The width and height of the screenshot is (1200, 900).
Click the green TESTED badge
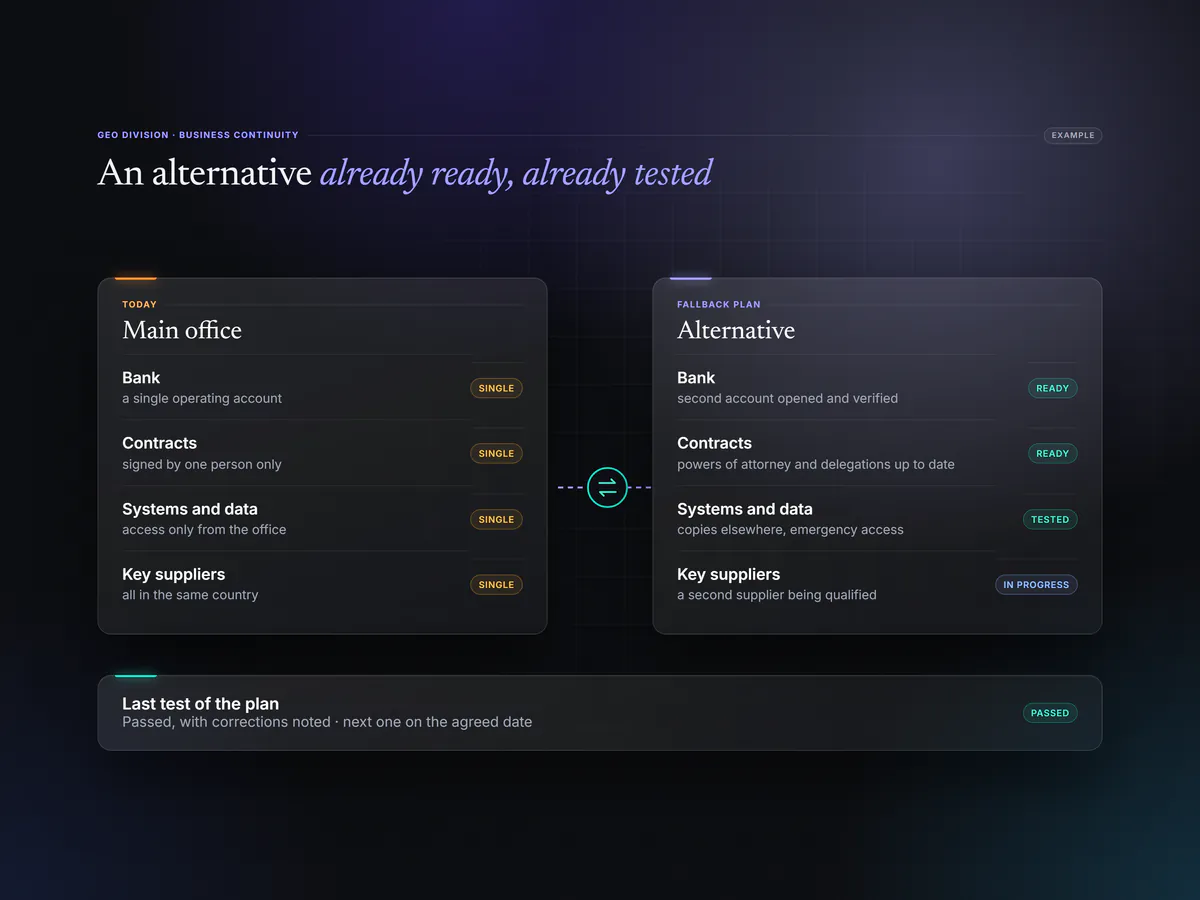1050,519
